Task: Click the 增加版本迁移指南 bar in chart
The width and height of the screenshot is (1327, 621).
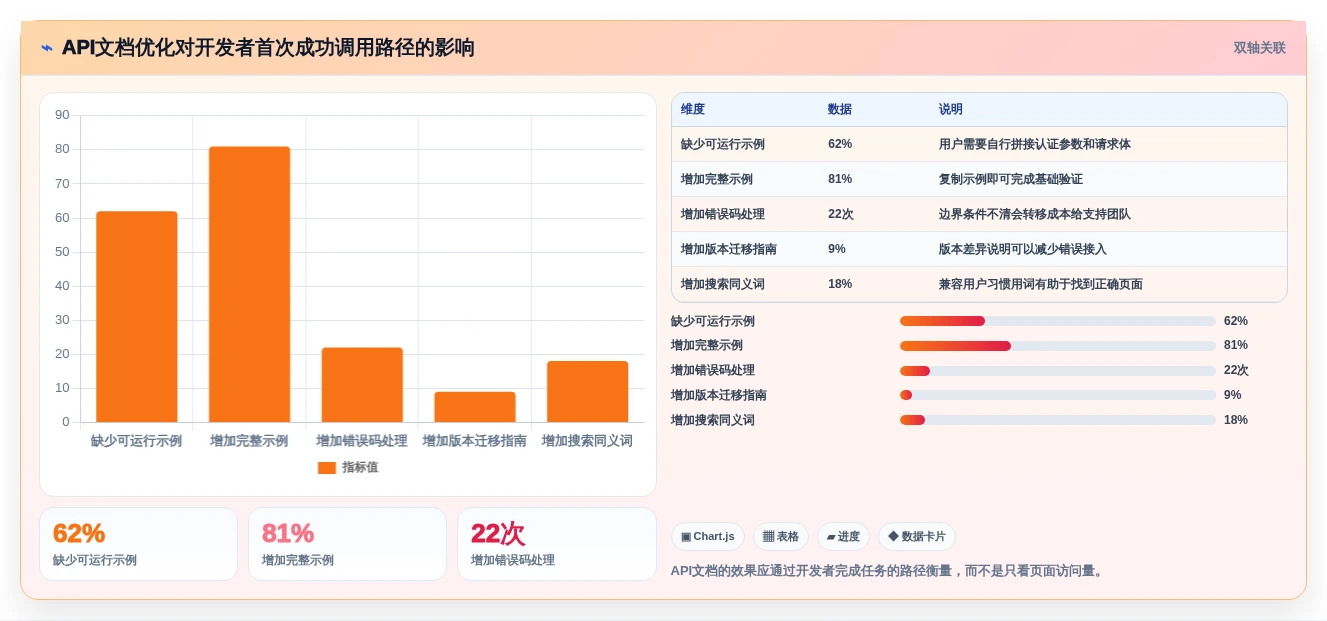Action: (x=475, y=406)
